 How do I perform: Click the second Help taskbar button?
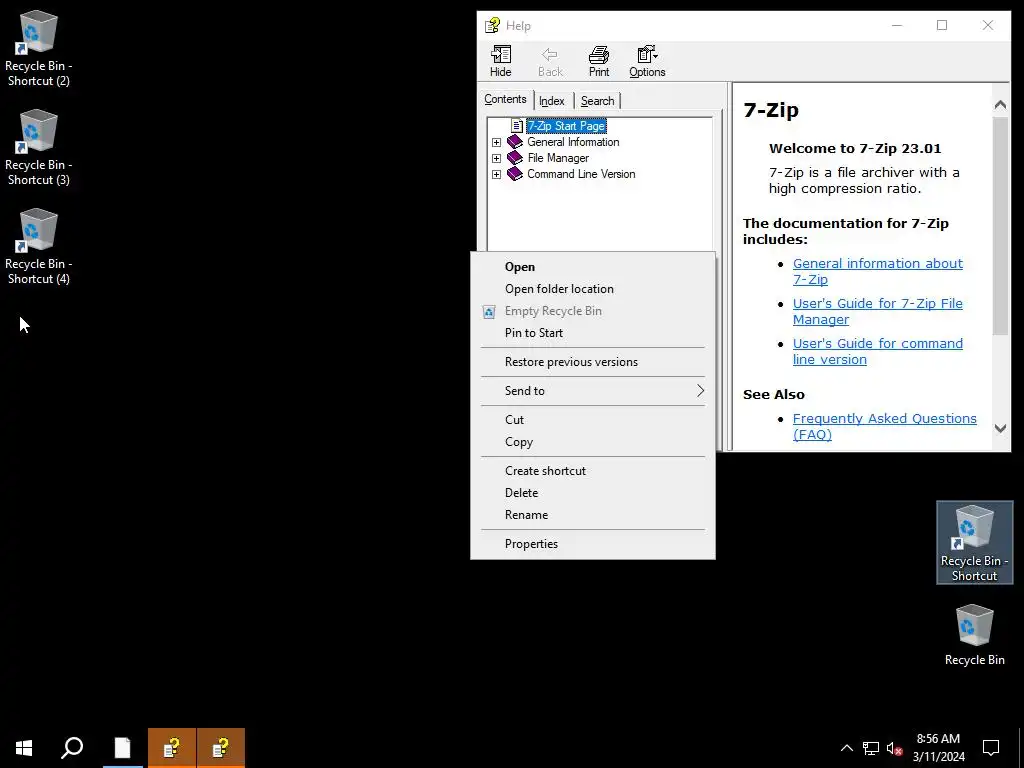pyautogui.click(x=221, y=748)
